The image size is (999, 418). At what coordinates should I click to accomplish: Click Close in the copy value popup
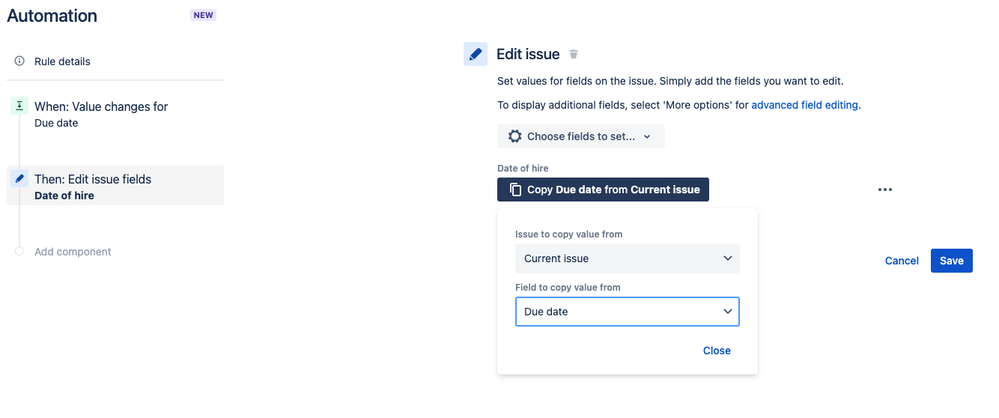tap(716, 350)
